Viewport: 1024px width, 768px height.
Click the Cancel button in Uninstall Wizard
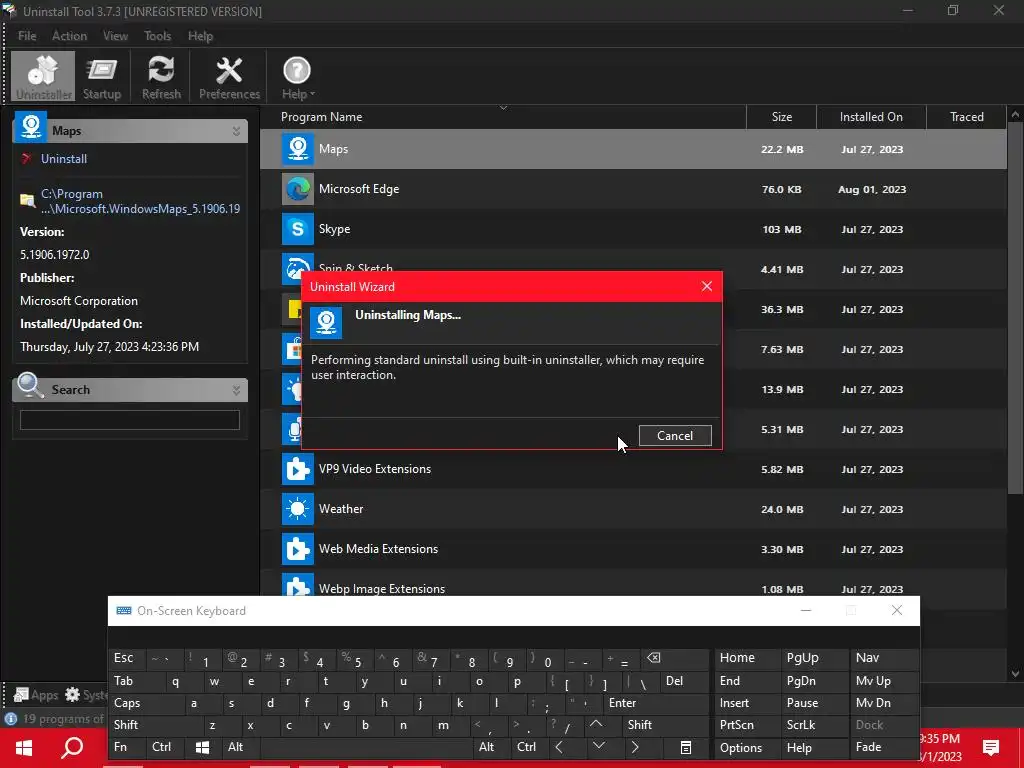(675, 436)
